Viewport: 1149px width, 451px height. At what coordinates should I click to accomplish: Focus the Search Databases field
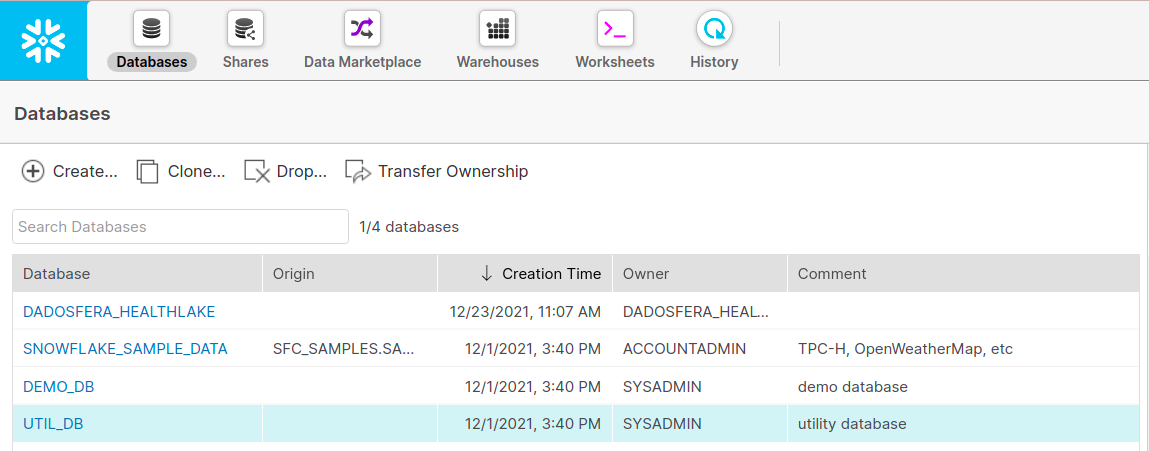(x=180, y=227)
